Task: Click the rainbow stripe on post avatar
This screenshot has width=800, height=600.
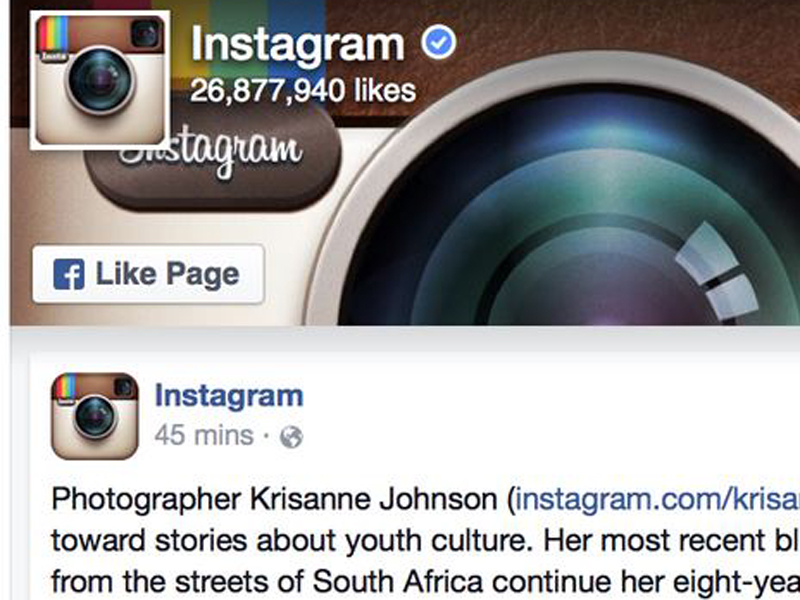Action: [66, 387]
